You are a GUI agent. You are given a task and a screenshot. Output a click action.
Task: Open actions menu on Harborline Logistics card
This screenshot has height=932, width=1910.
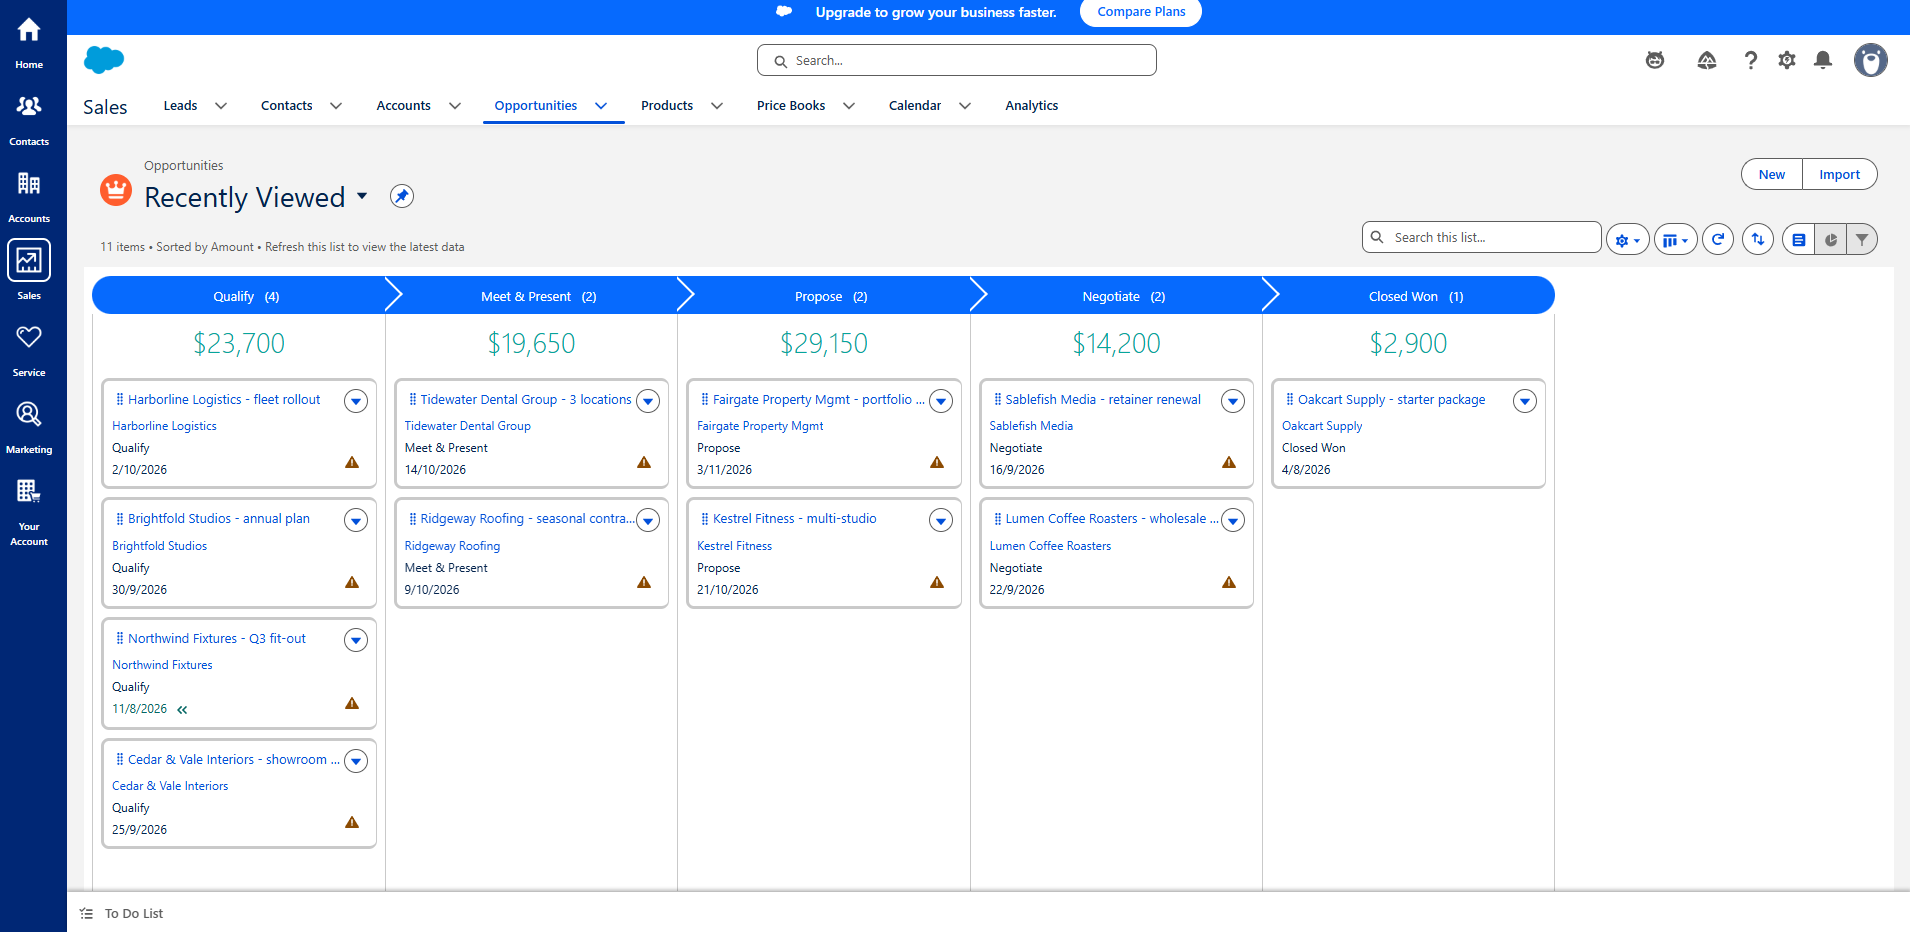point(356,401)
